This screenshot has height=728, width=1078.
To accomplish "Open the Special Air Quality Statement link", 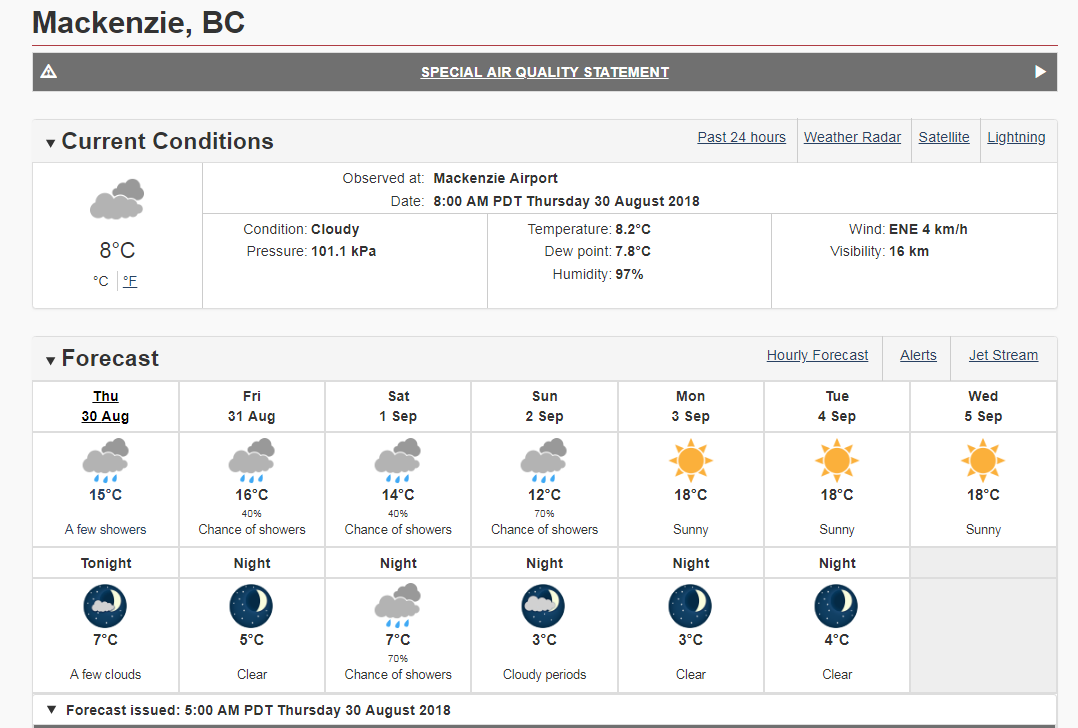I will point(544,71).
